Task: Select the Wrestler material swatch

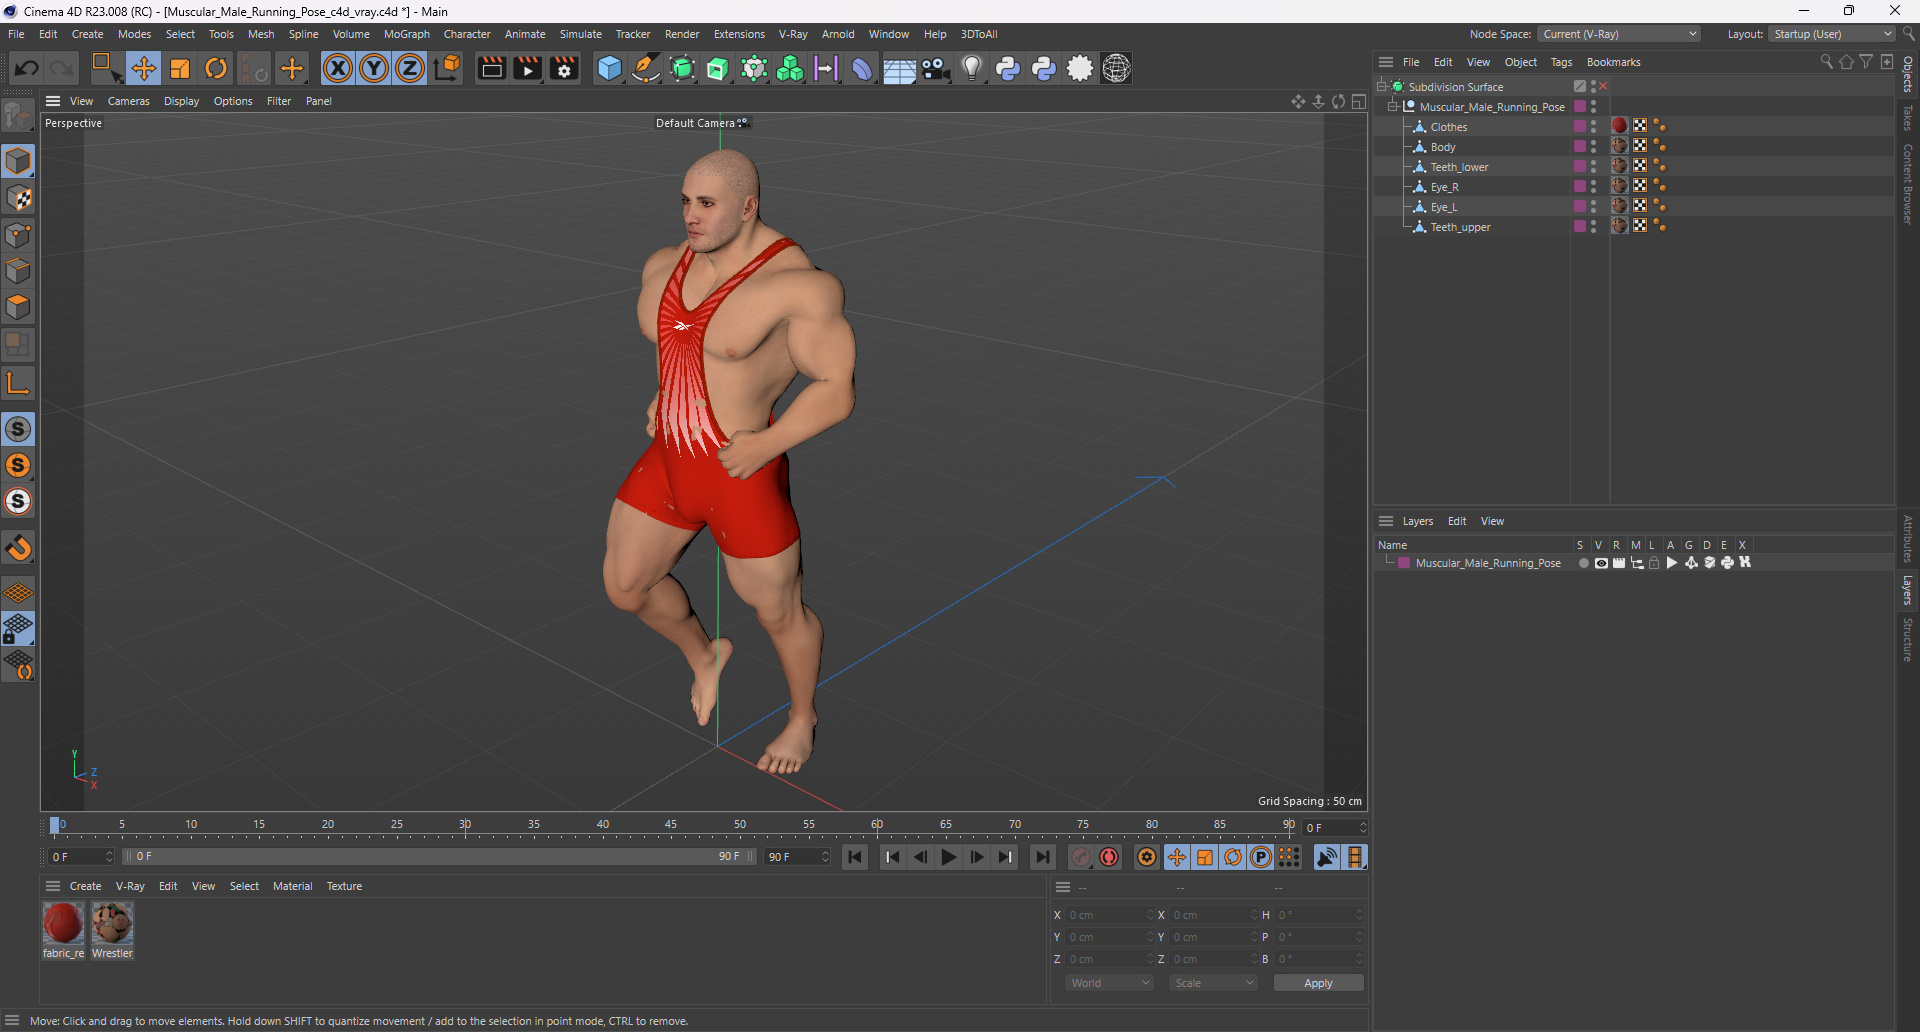Action: pyautogui.click(x=112, y=923)
